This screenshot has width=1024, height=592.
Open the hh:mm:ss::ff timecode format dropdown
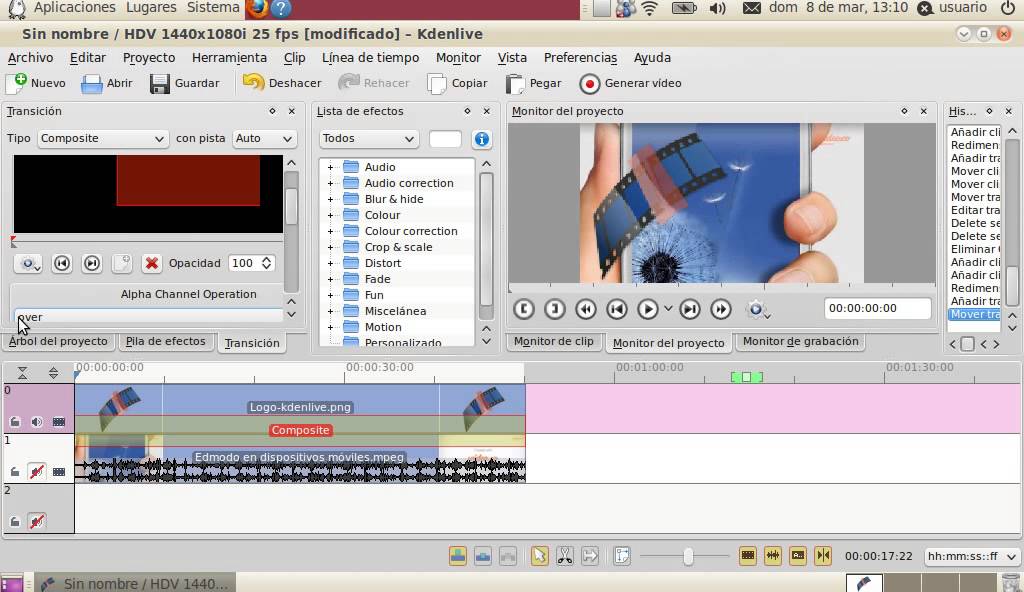[971, 557]
